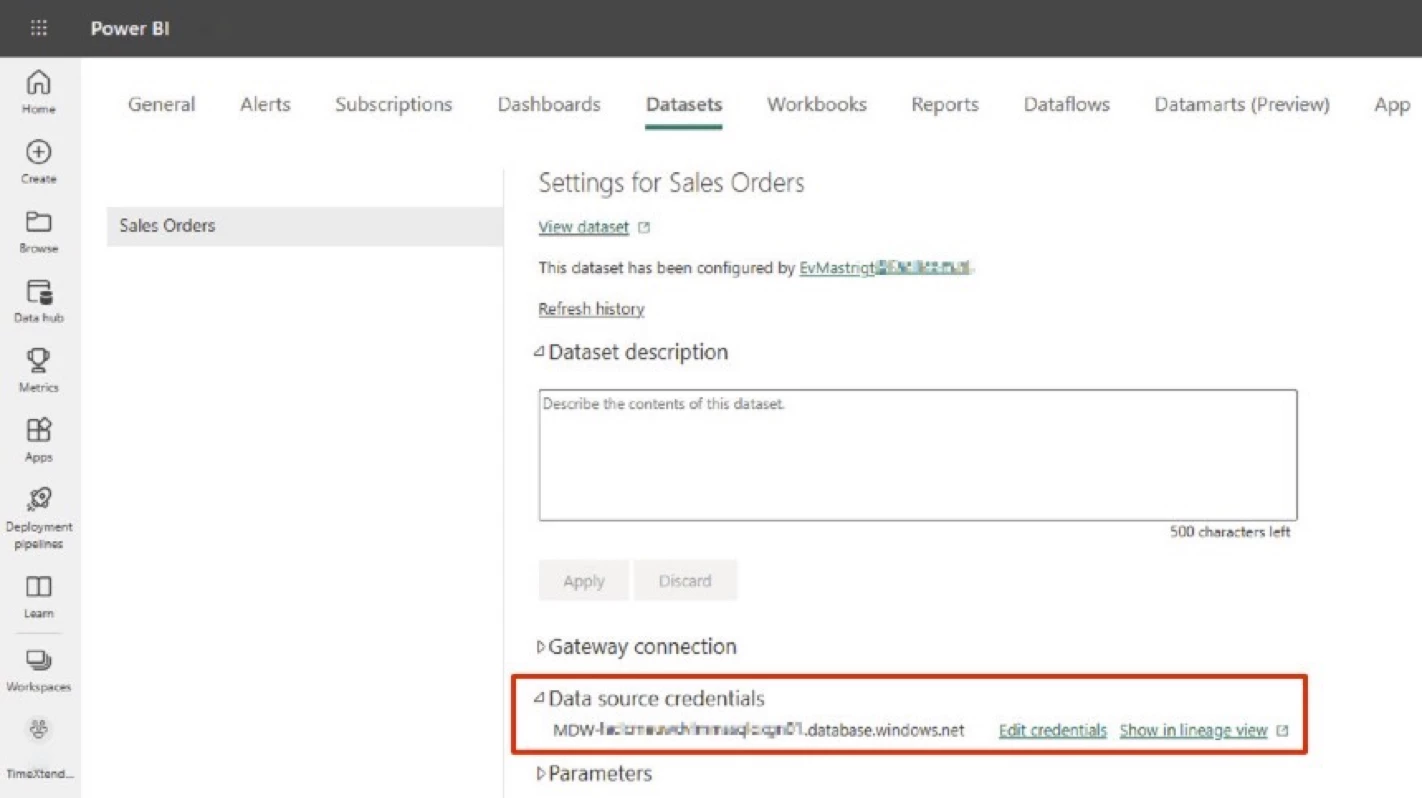Screen dimensions: 1422x798
Task: Expand the Parameters section
Action: pos(541,774)
